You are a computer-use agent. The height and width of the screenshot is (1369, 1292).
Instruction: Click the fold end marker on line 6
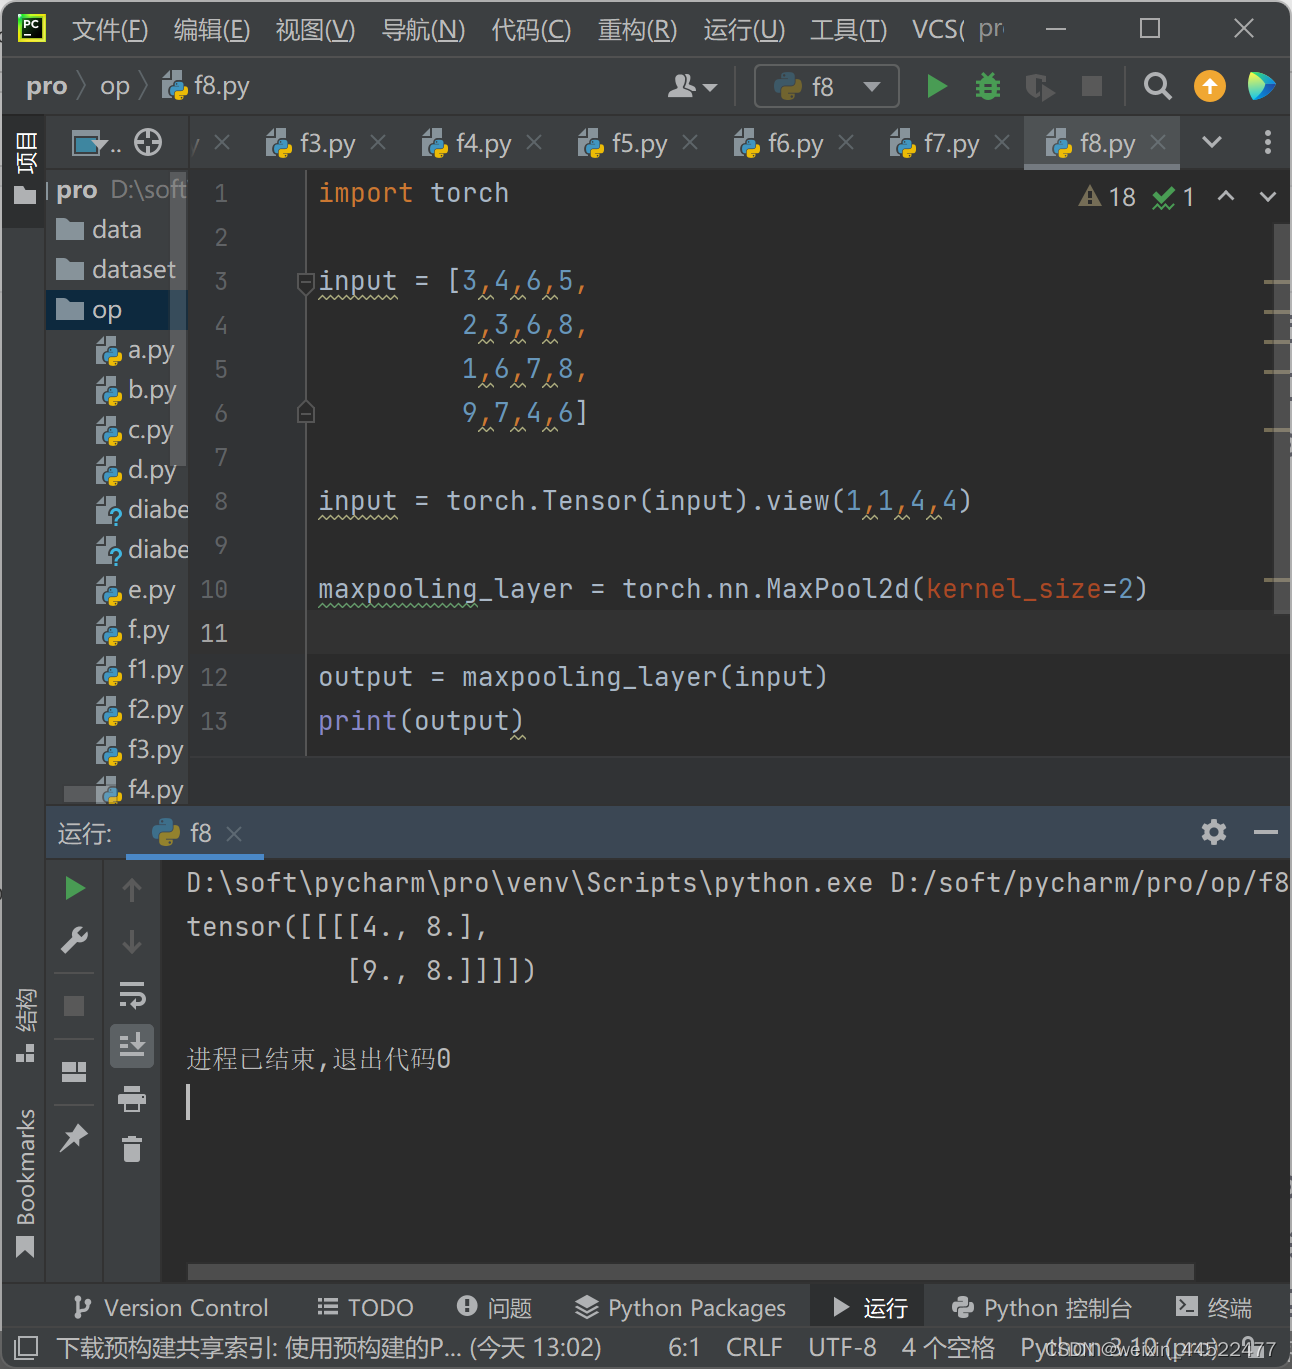click(306, 412)
